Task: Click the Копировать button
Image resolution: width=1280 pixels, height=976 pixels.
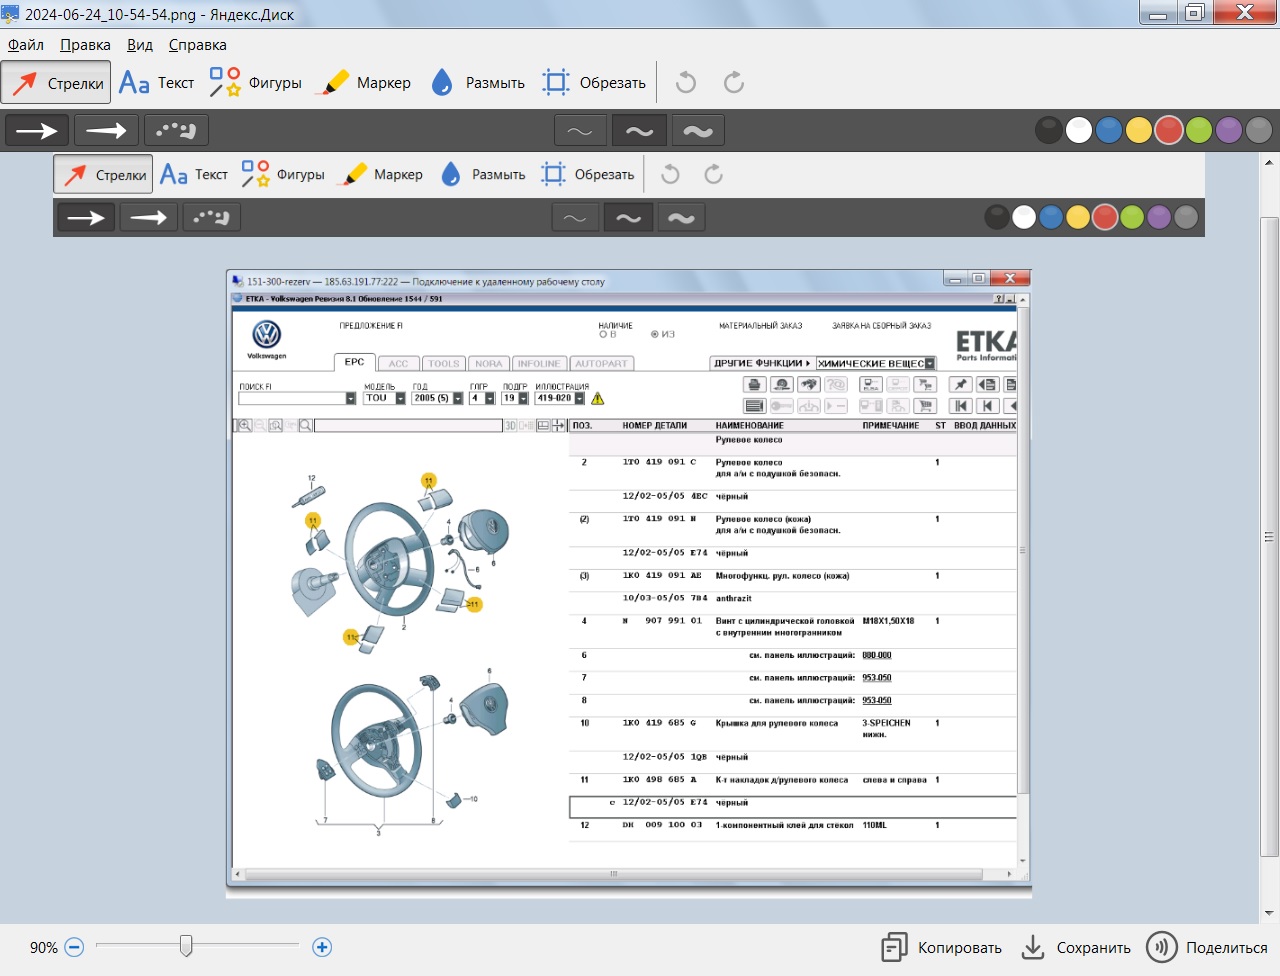Action: 941,947
